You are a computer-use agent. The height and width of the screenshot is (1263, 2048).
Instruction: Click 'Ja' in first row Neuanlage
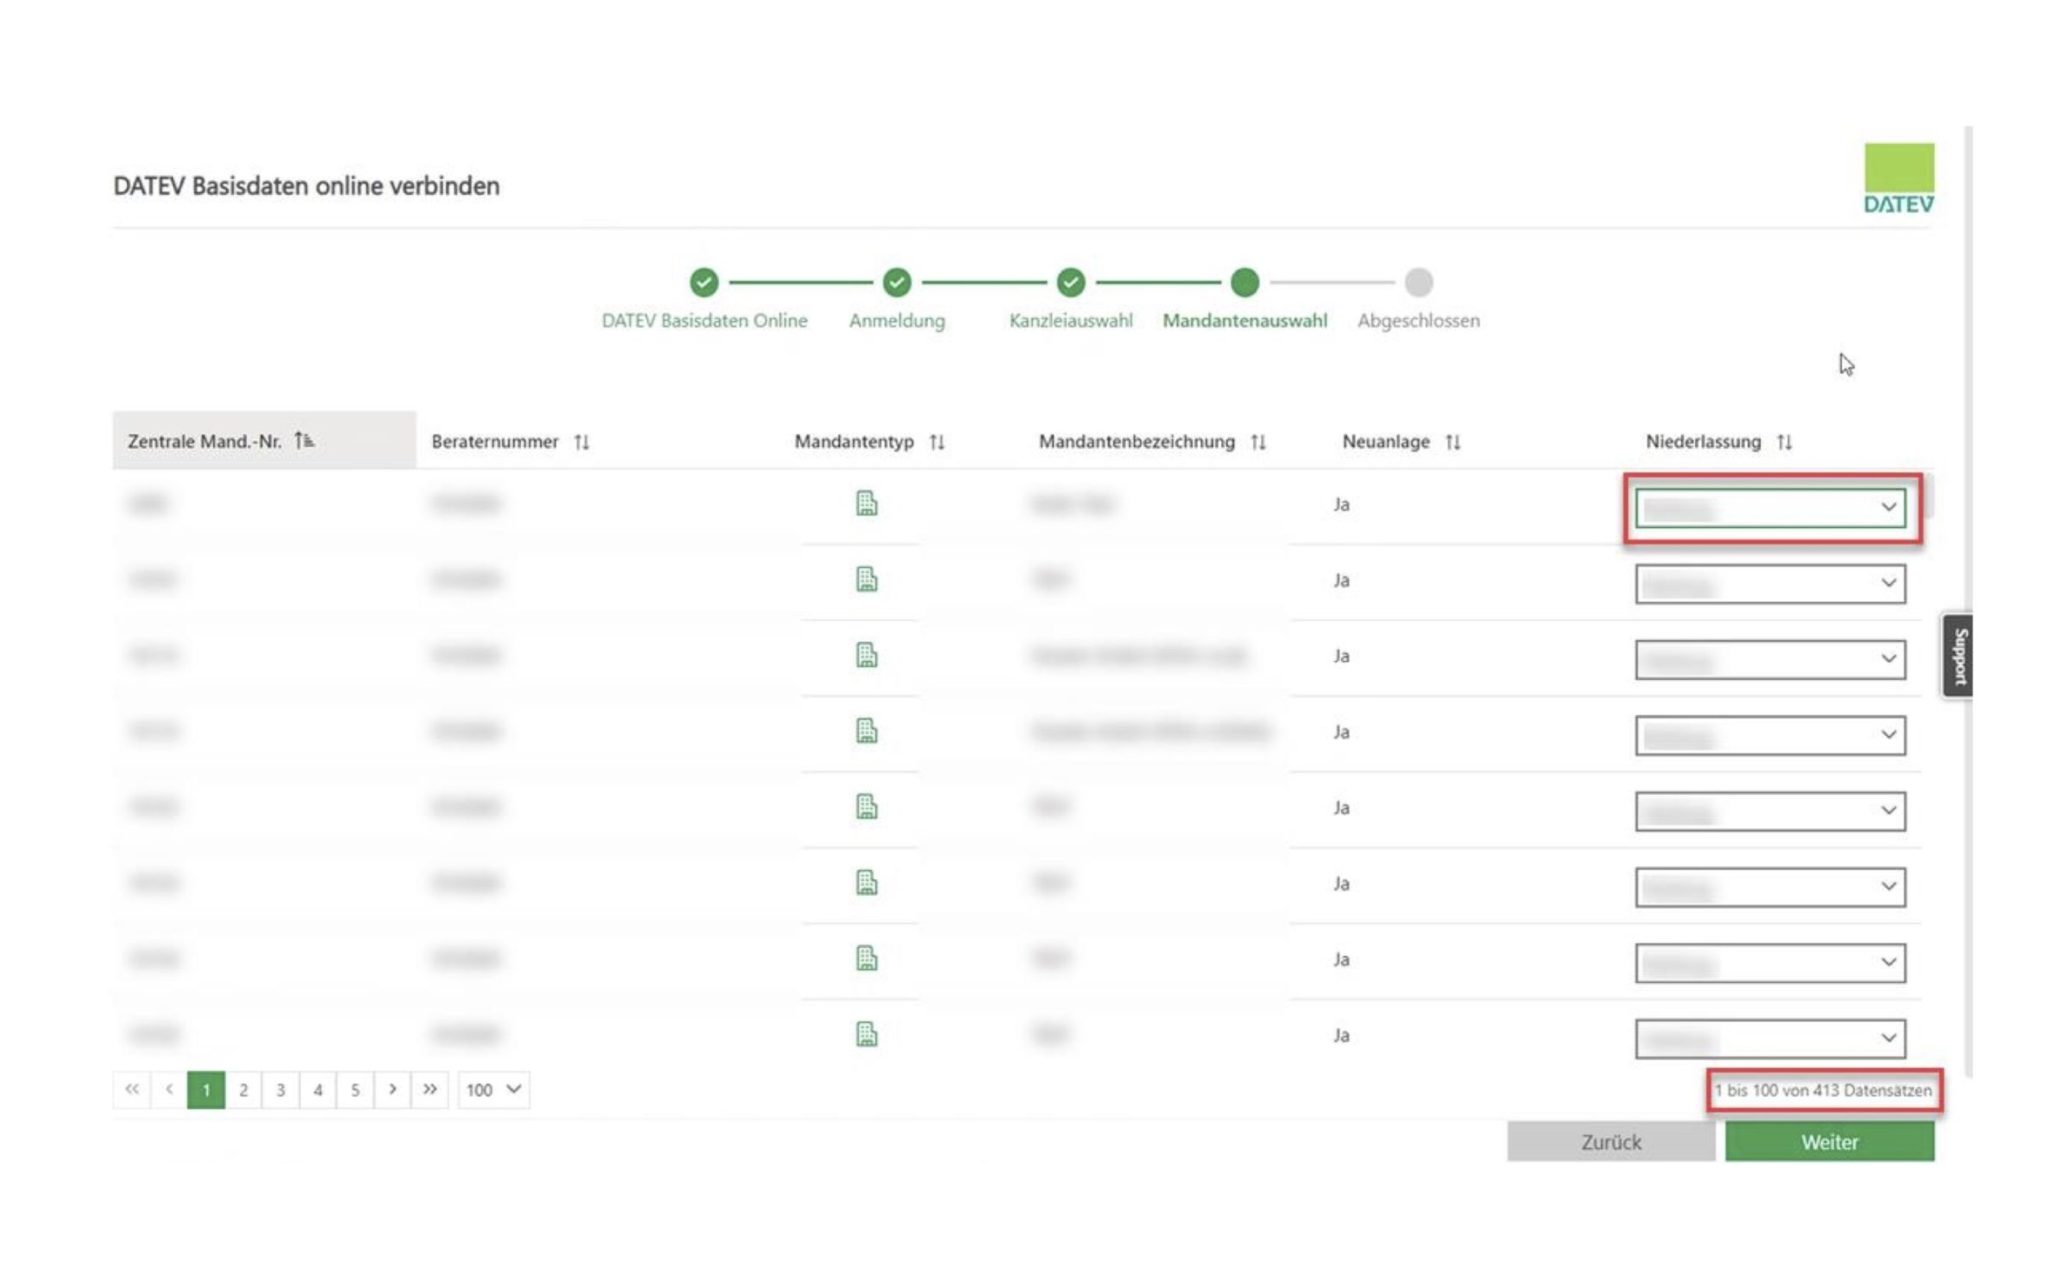click(x=1342, y=504)
